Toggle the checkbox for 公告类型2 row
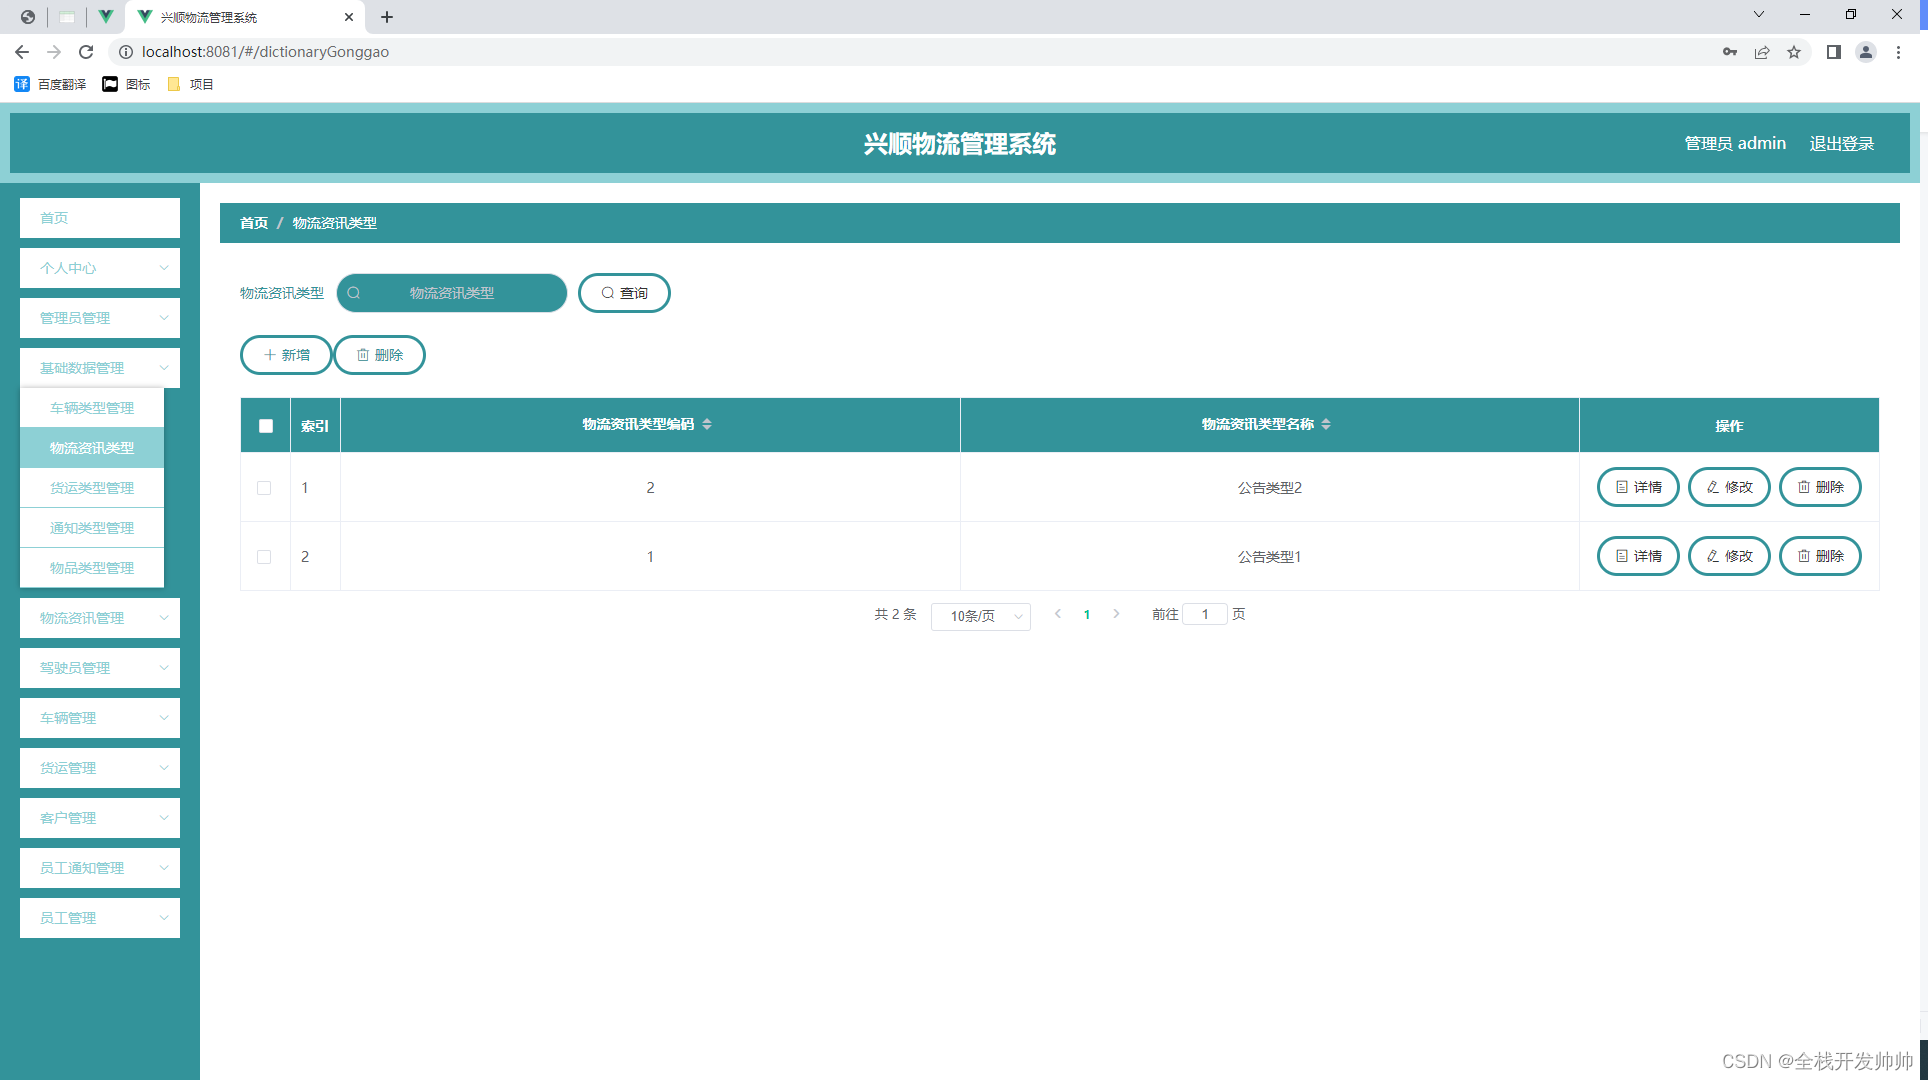1928x1080 pixels. point(264,487)
